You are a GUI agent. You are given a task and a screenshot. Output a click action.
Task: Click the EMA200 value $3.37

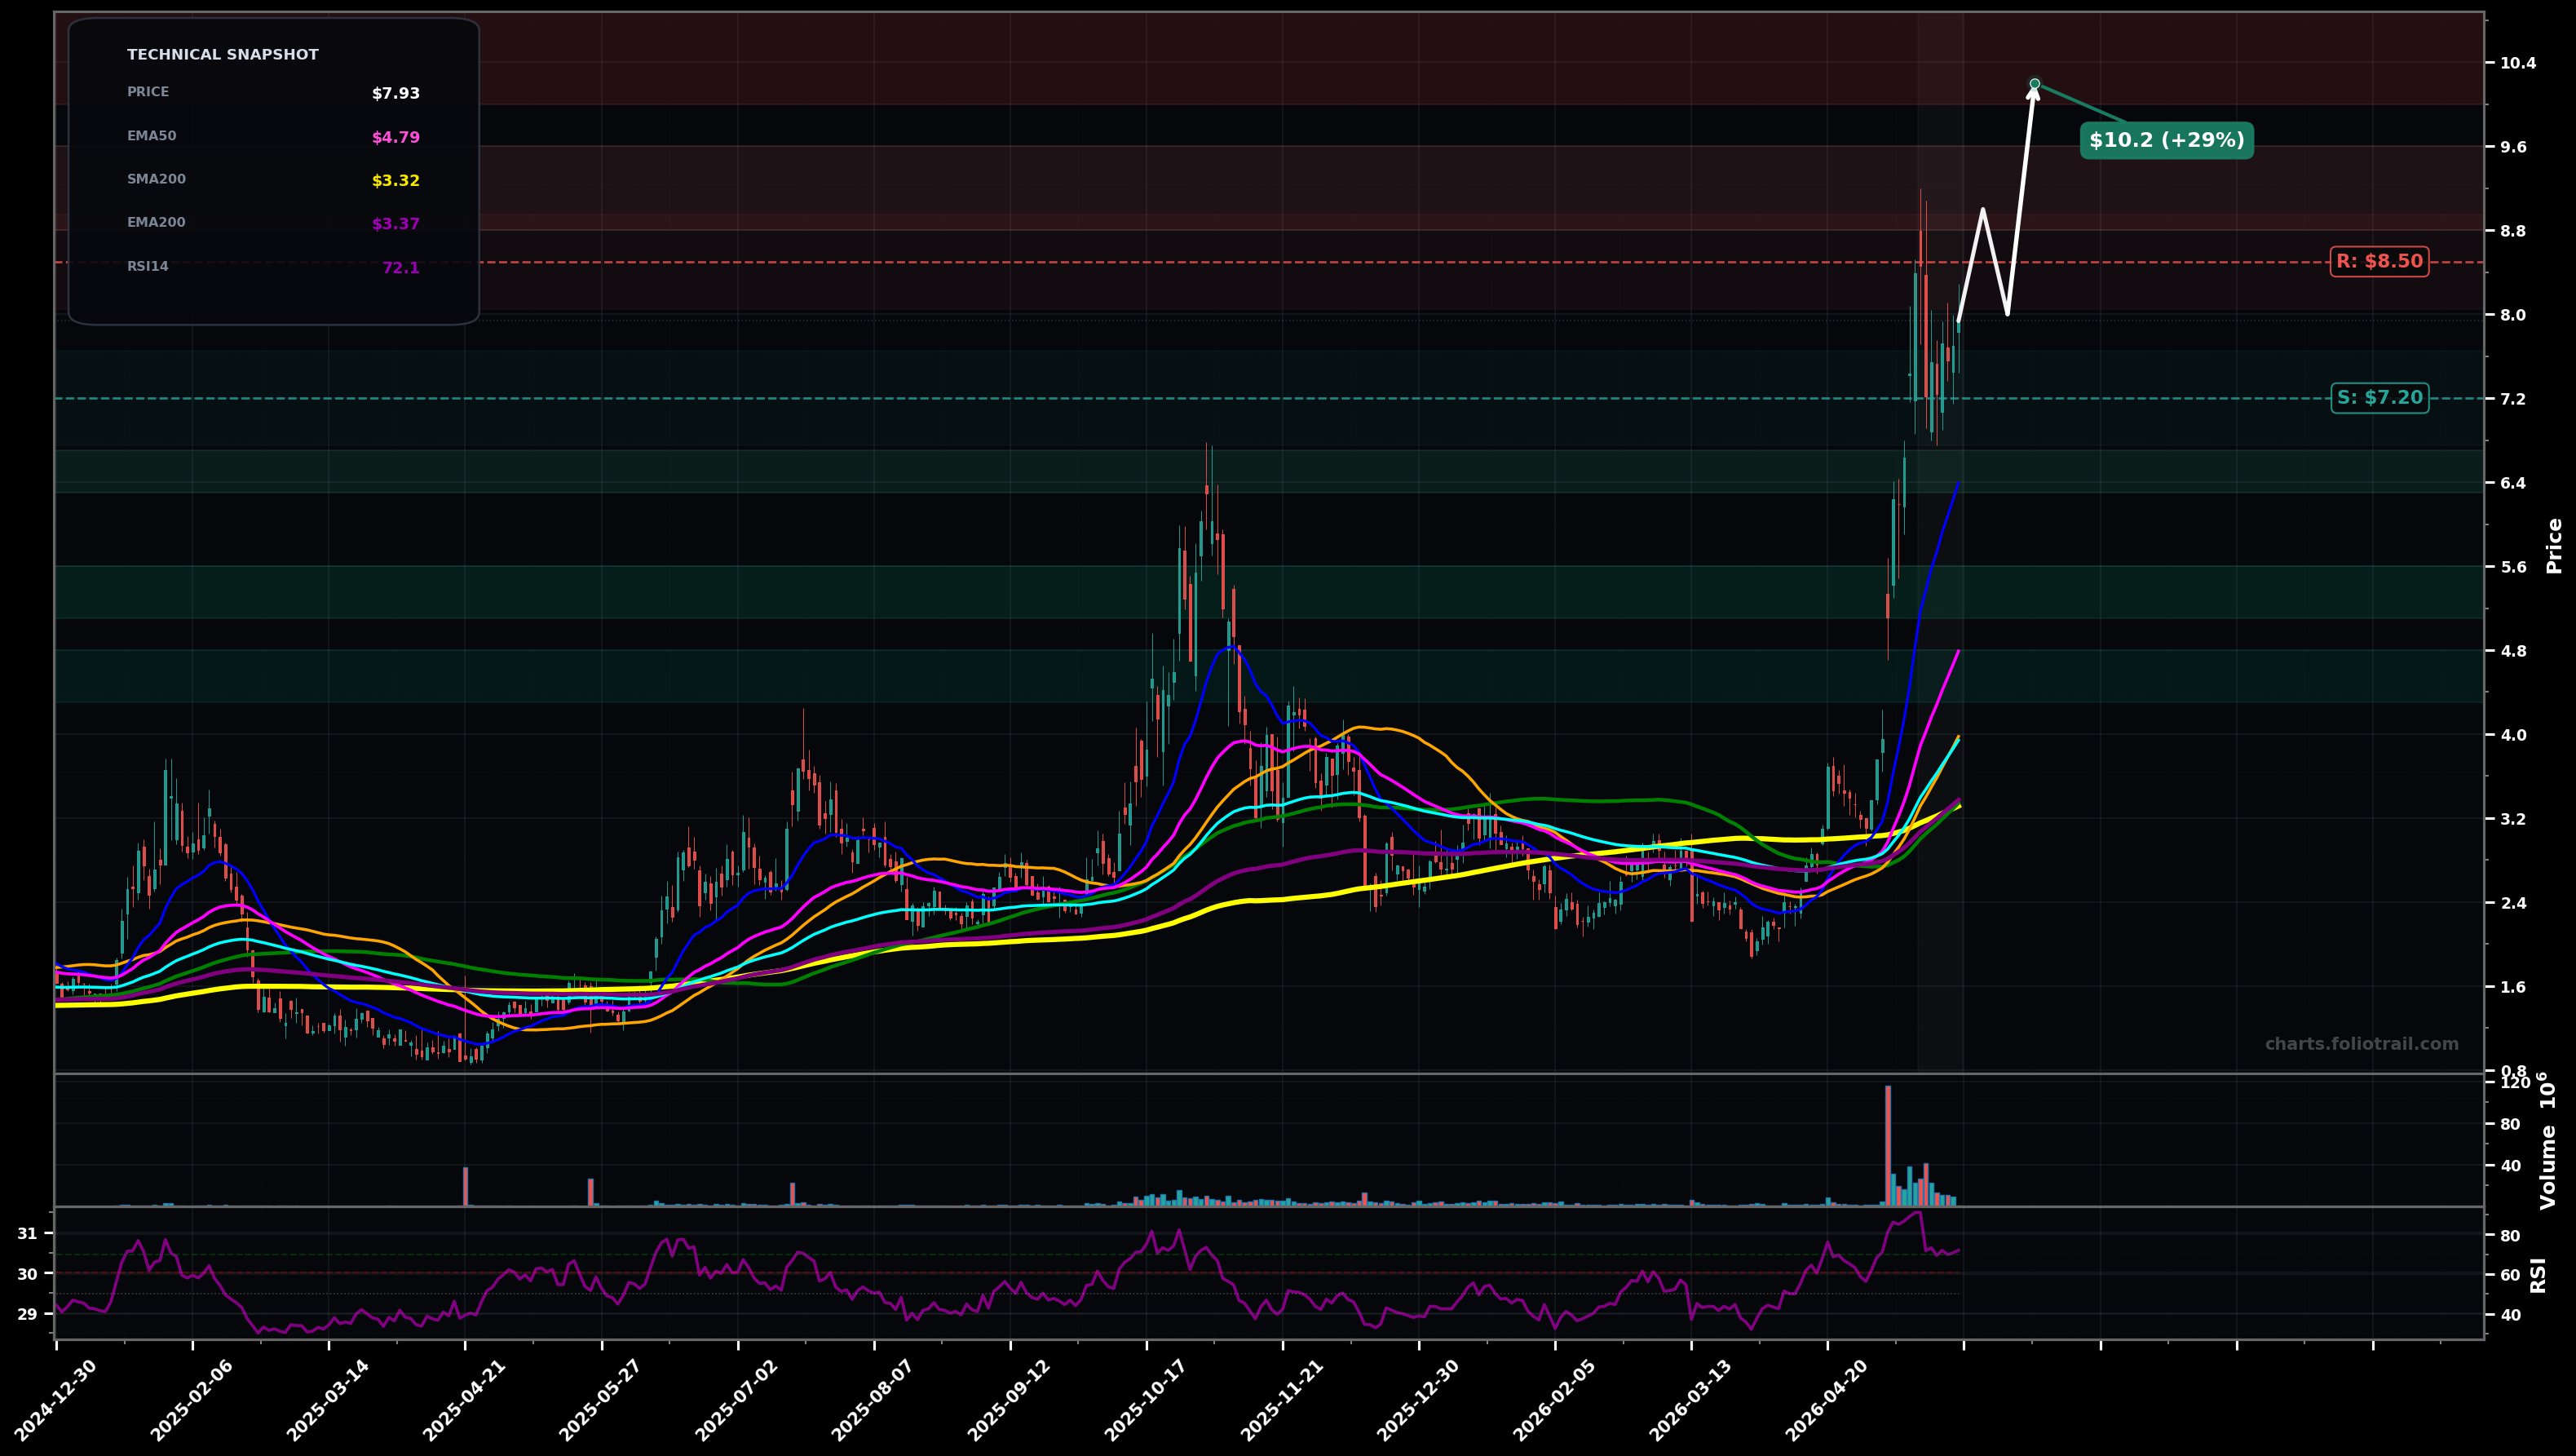click(x=396, y=225)
